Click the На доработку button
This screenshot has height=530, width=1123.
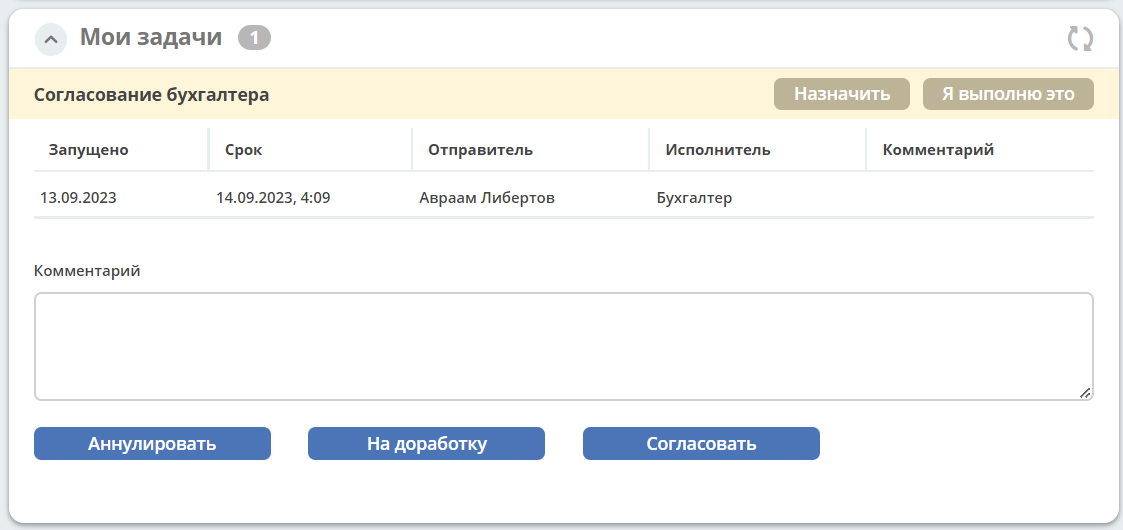(426, 443)
